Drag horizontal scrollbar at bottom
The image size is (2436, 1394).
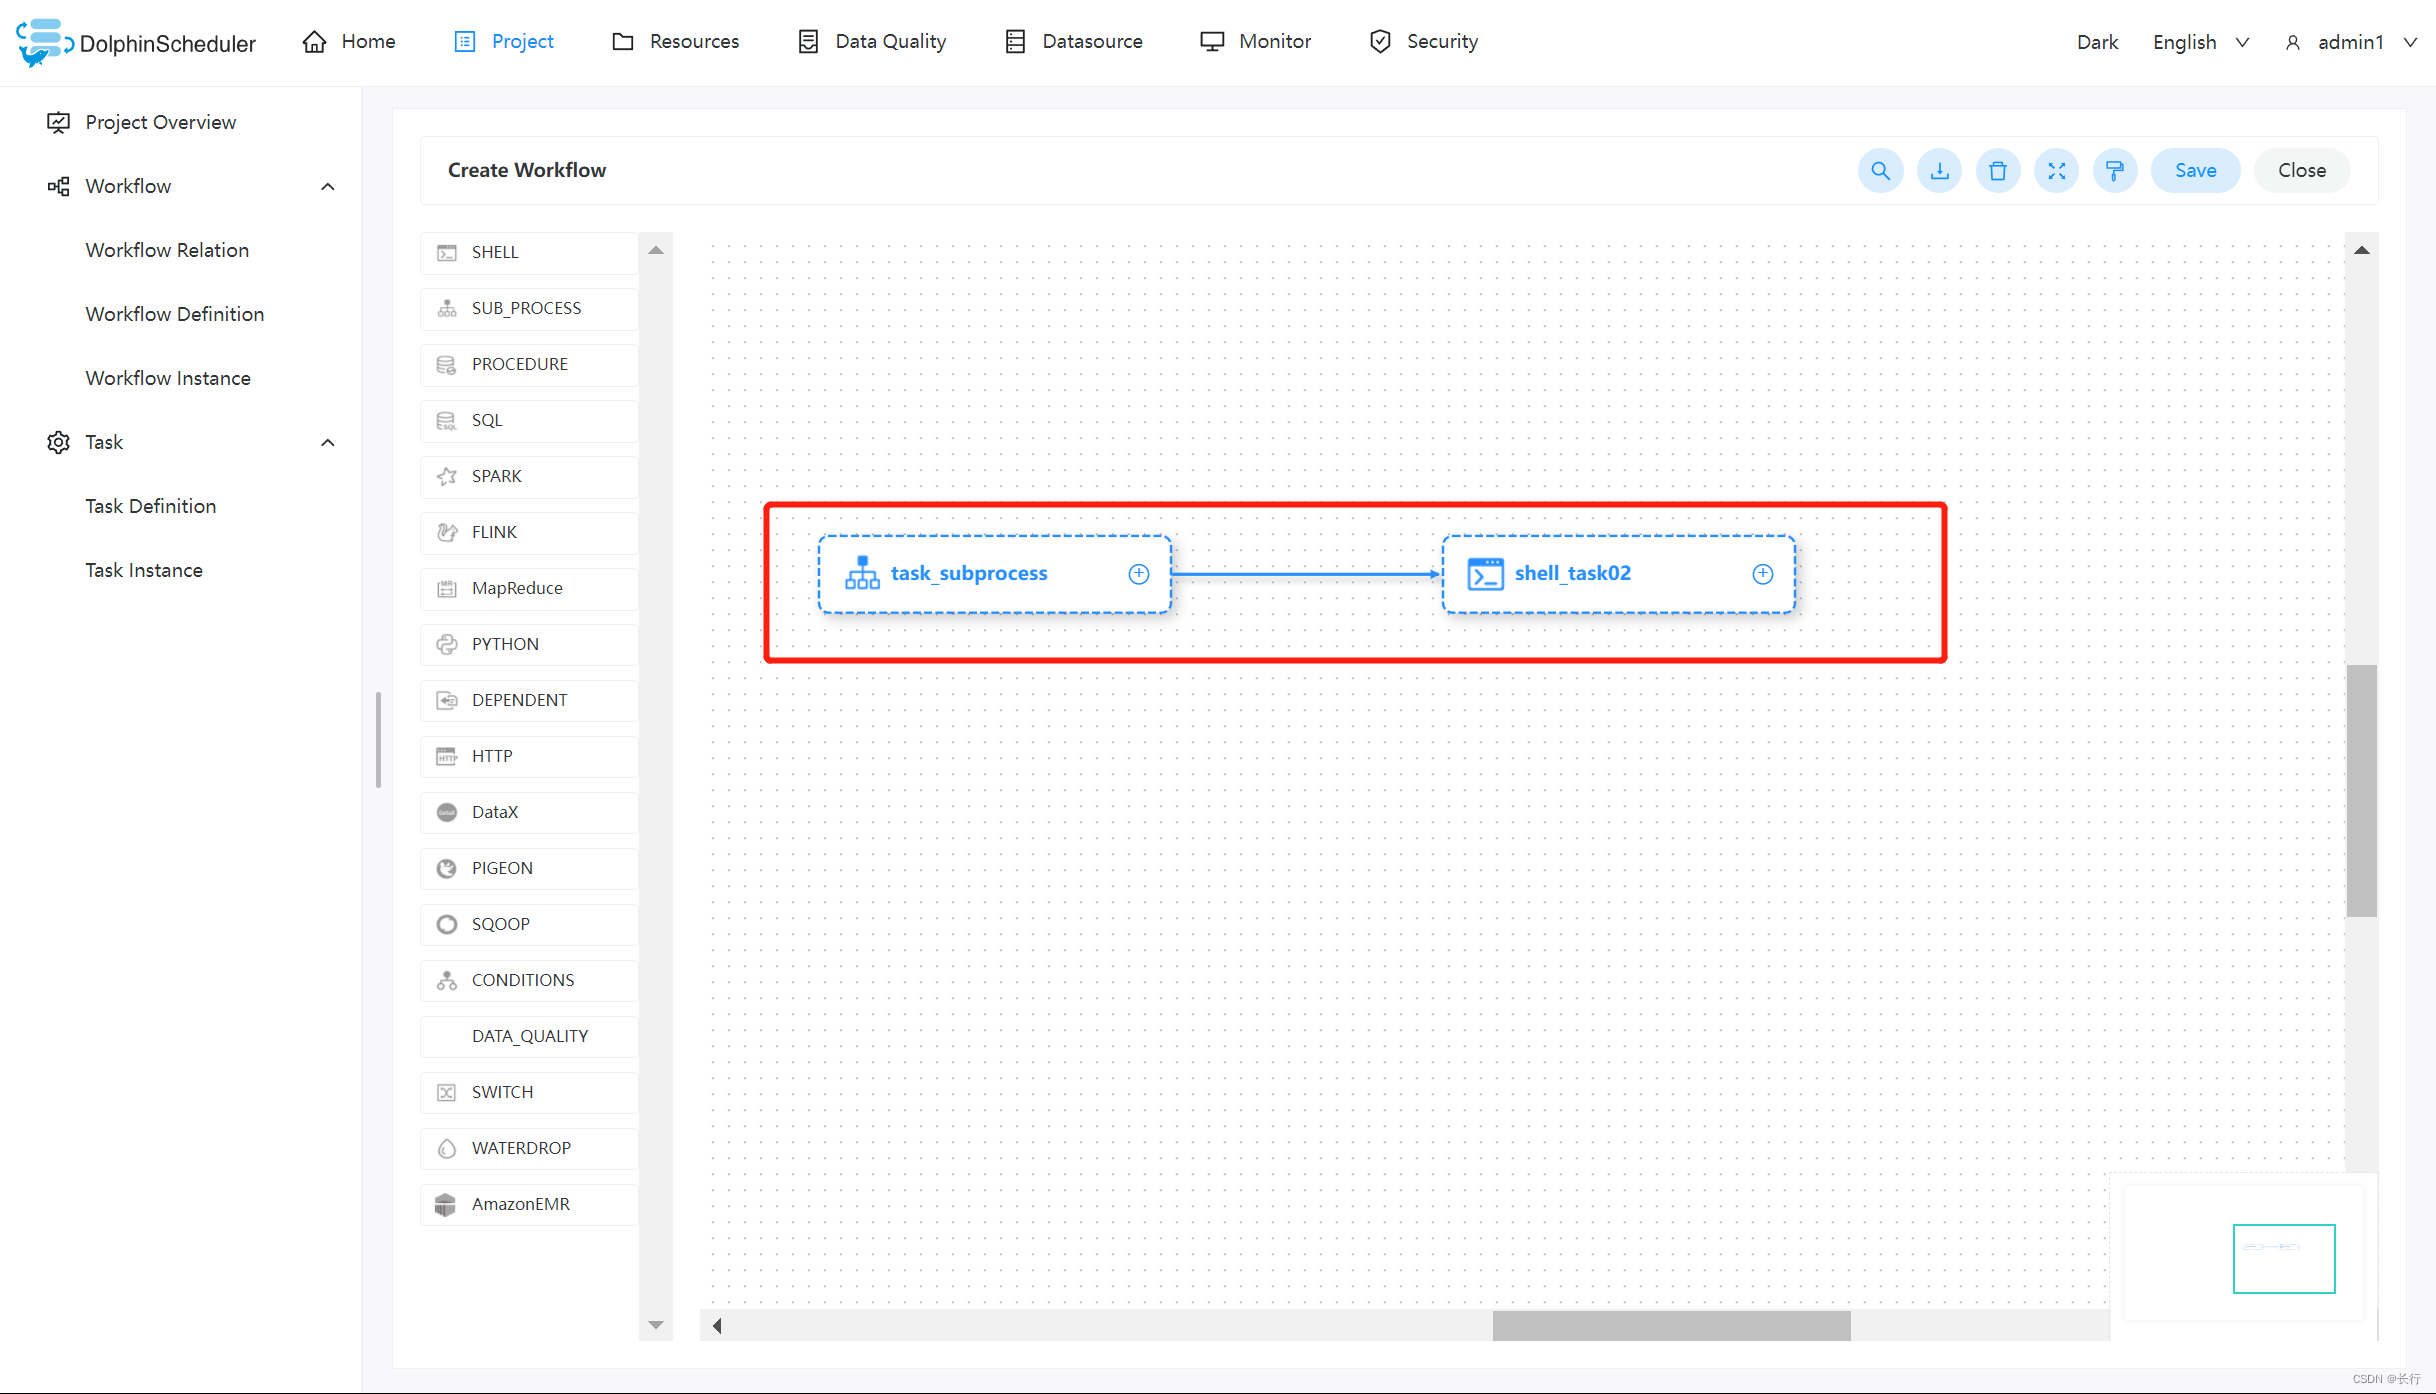coord(1681,1325)
